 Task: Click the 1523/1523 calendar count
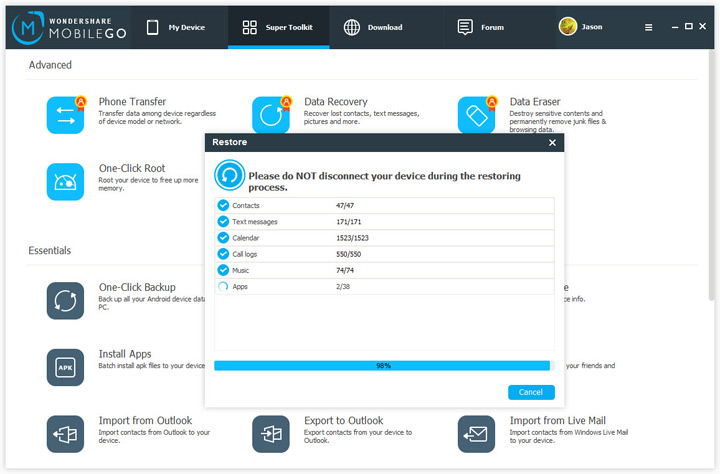[x=352, y=237]
